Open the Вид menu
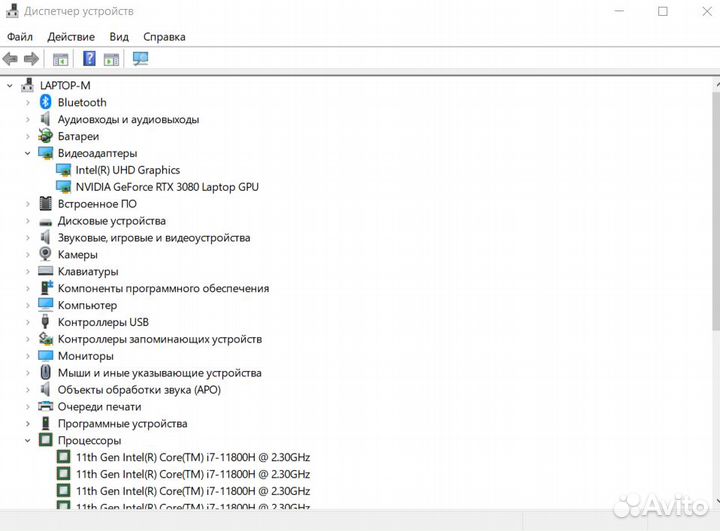Image resolution: width=720 pixels, height=531 pixels. point(119,37)
